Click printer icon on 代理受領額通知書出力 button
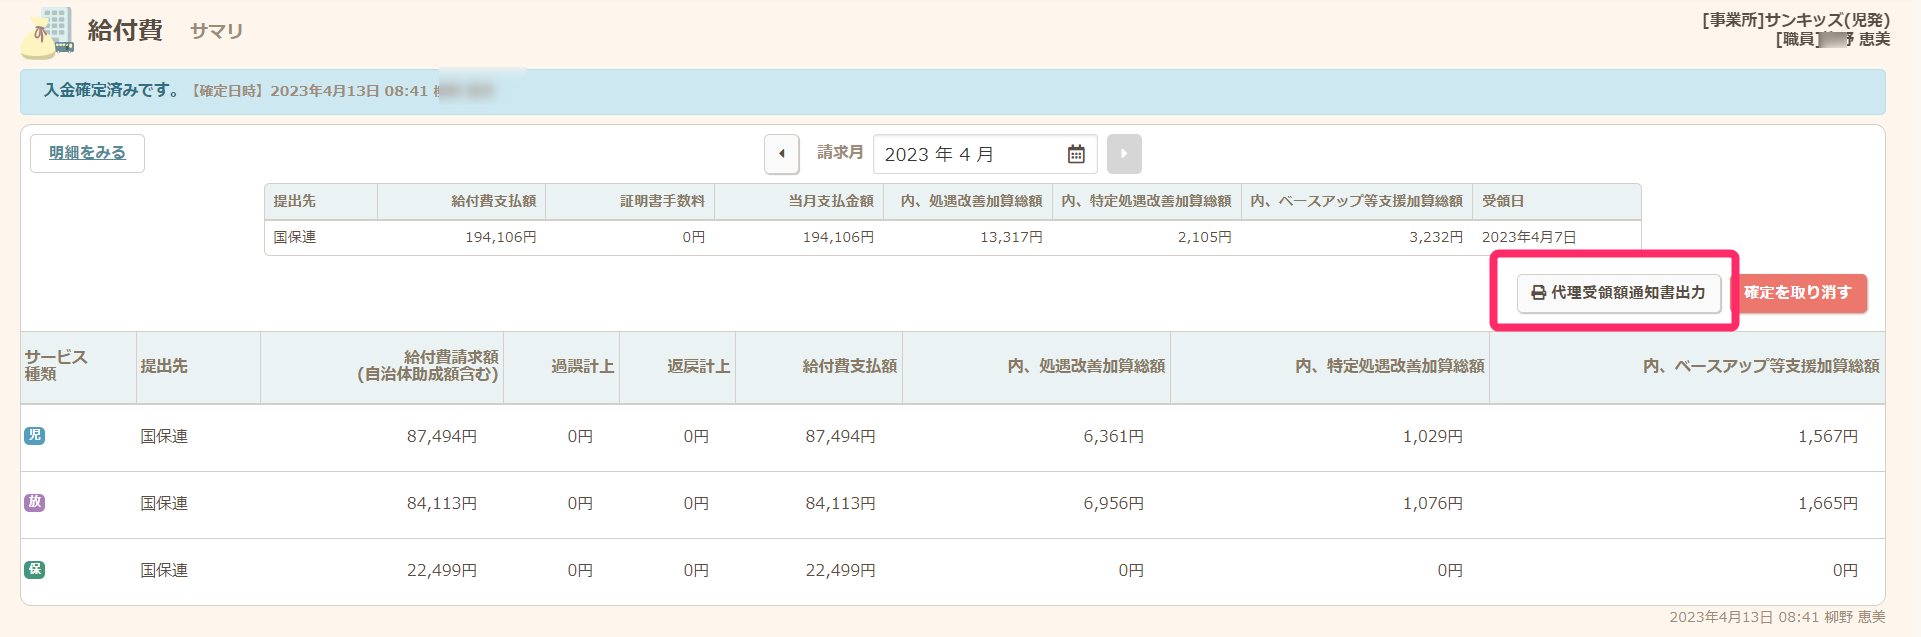The width and height of the screenshot is (1921, 637). pyautogui.click(x=1538, y=293)
